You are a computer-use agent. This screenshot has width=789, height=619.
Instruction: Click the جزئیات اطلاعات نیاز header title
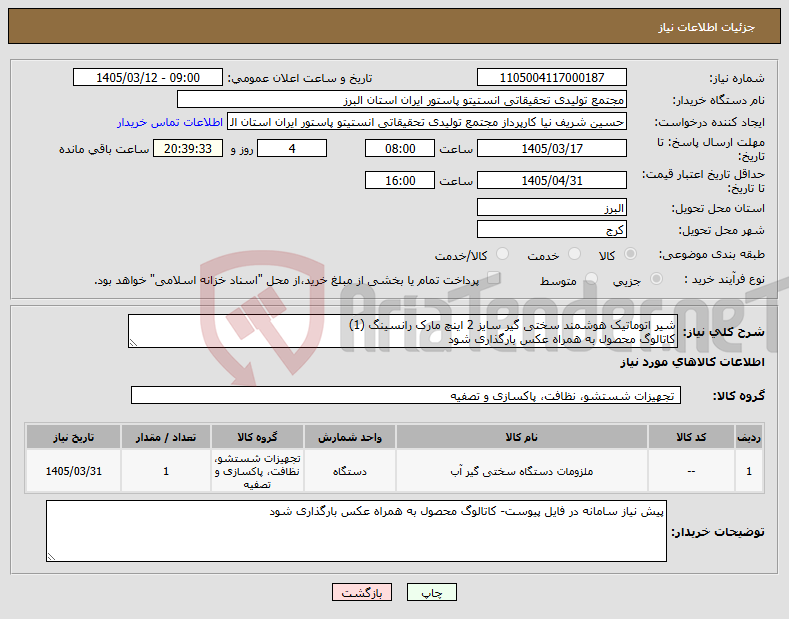pos(706,27)
